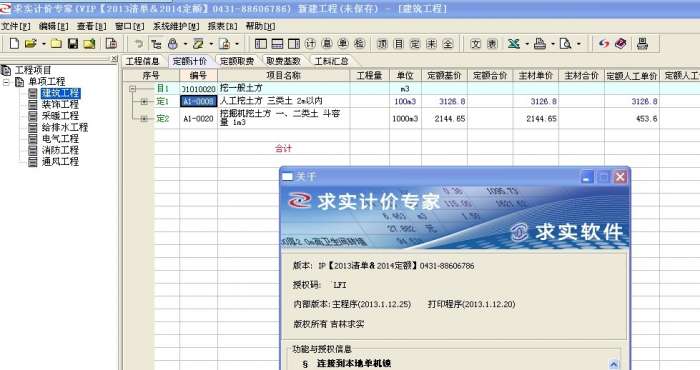Click the print preview magnifier icon
The image size is (700, 370).
pyautogui.click(x=565, y=44)
